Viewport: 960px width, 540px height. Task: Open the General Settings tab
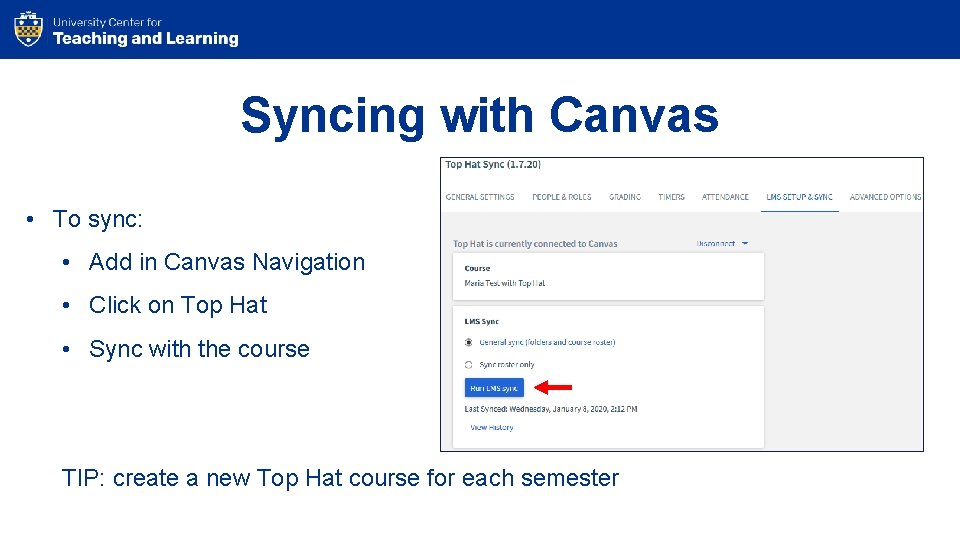(x=480, y=197)
